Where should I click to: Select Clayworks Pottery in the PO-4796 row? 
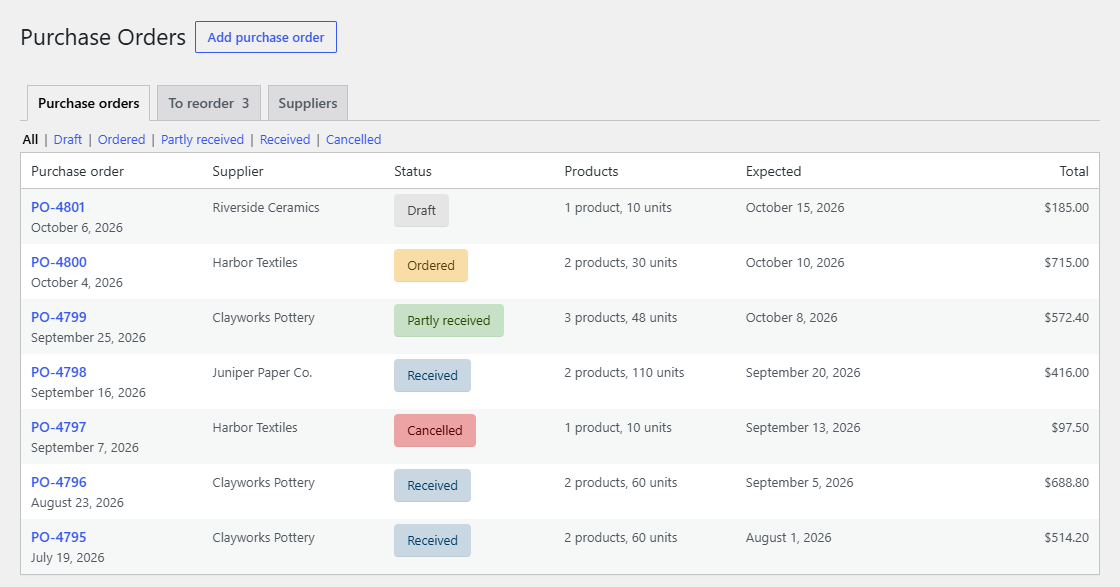point(264,483)
